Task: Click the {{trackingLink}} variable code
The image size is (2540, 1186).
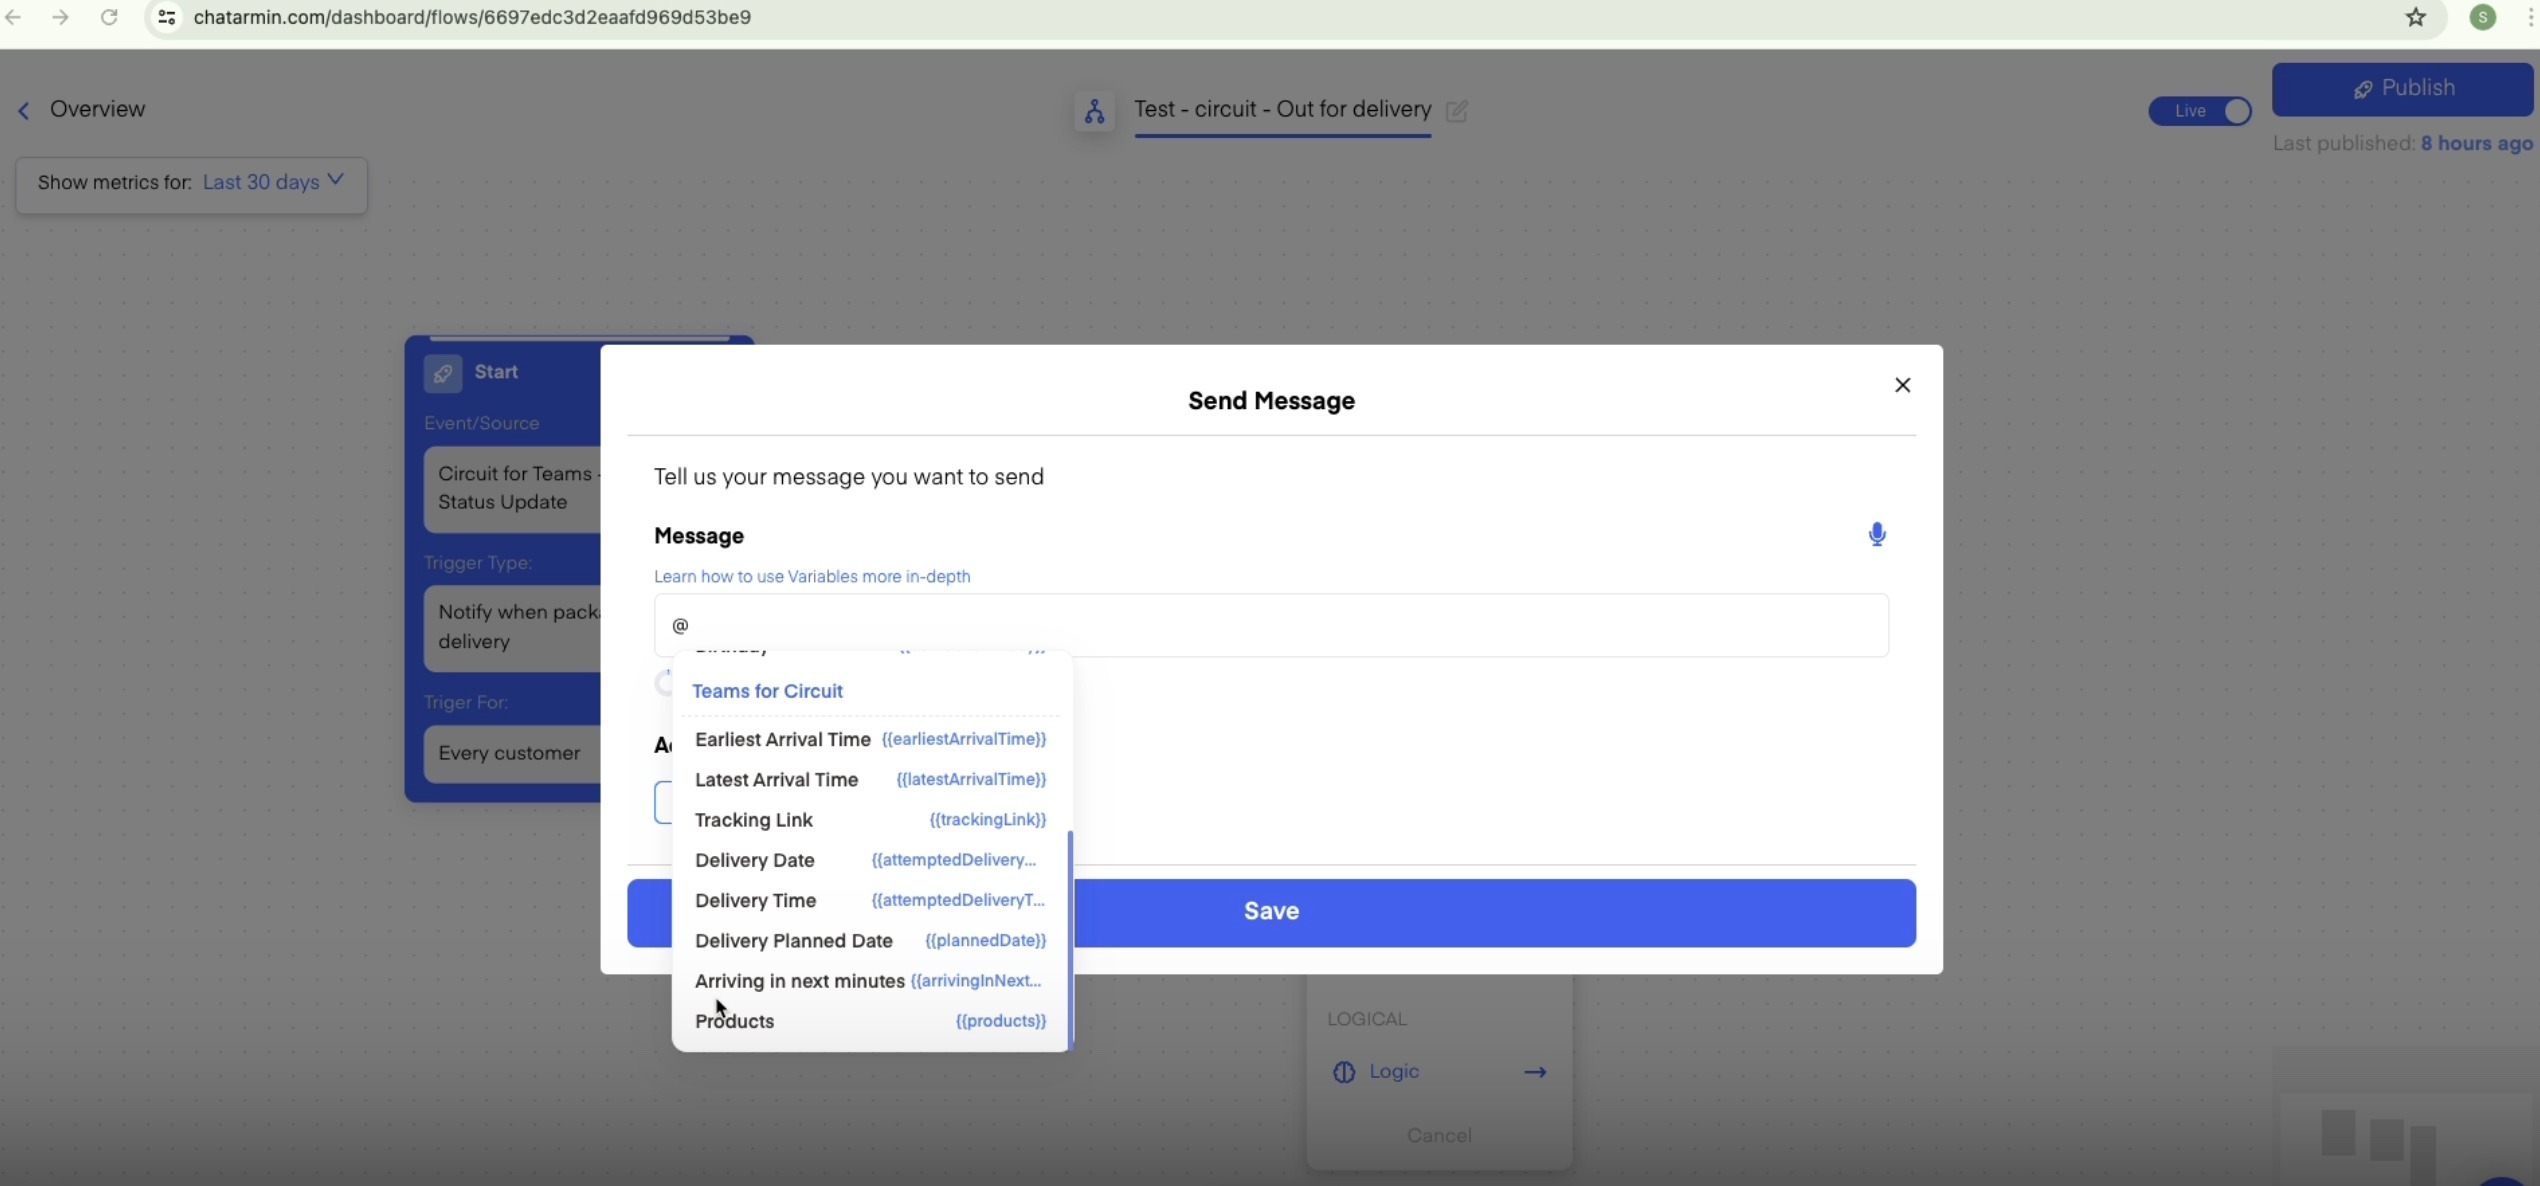Action: 987,820
